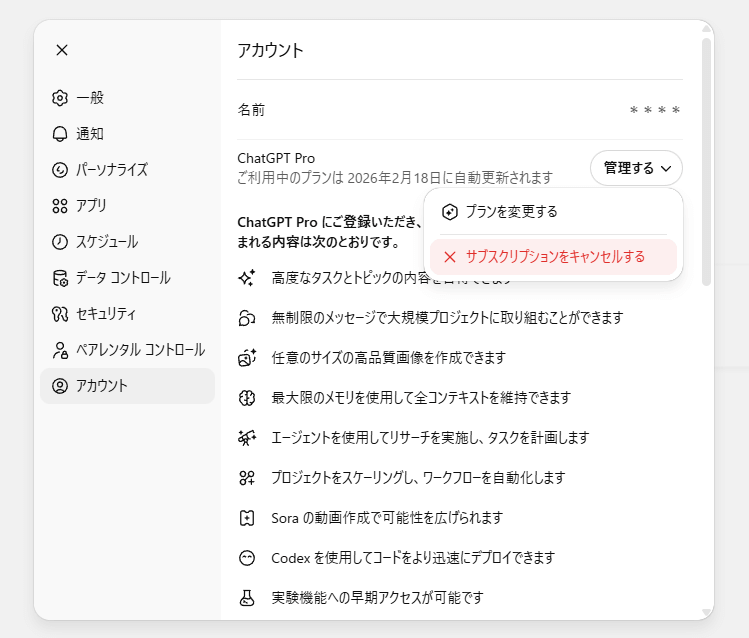Select サブスクリプションをキャンセルする menu option

click(553, 257)
